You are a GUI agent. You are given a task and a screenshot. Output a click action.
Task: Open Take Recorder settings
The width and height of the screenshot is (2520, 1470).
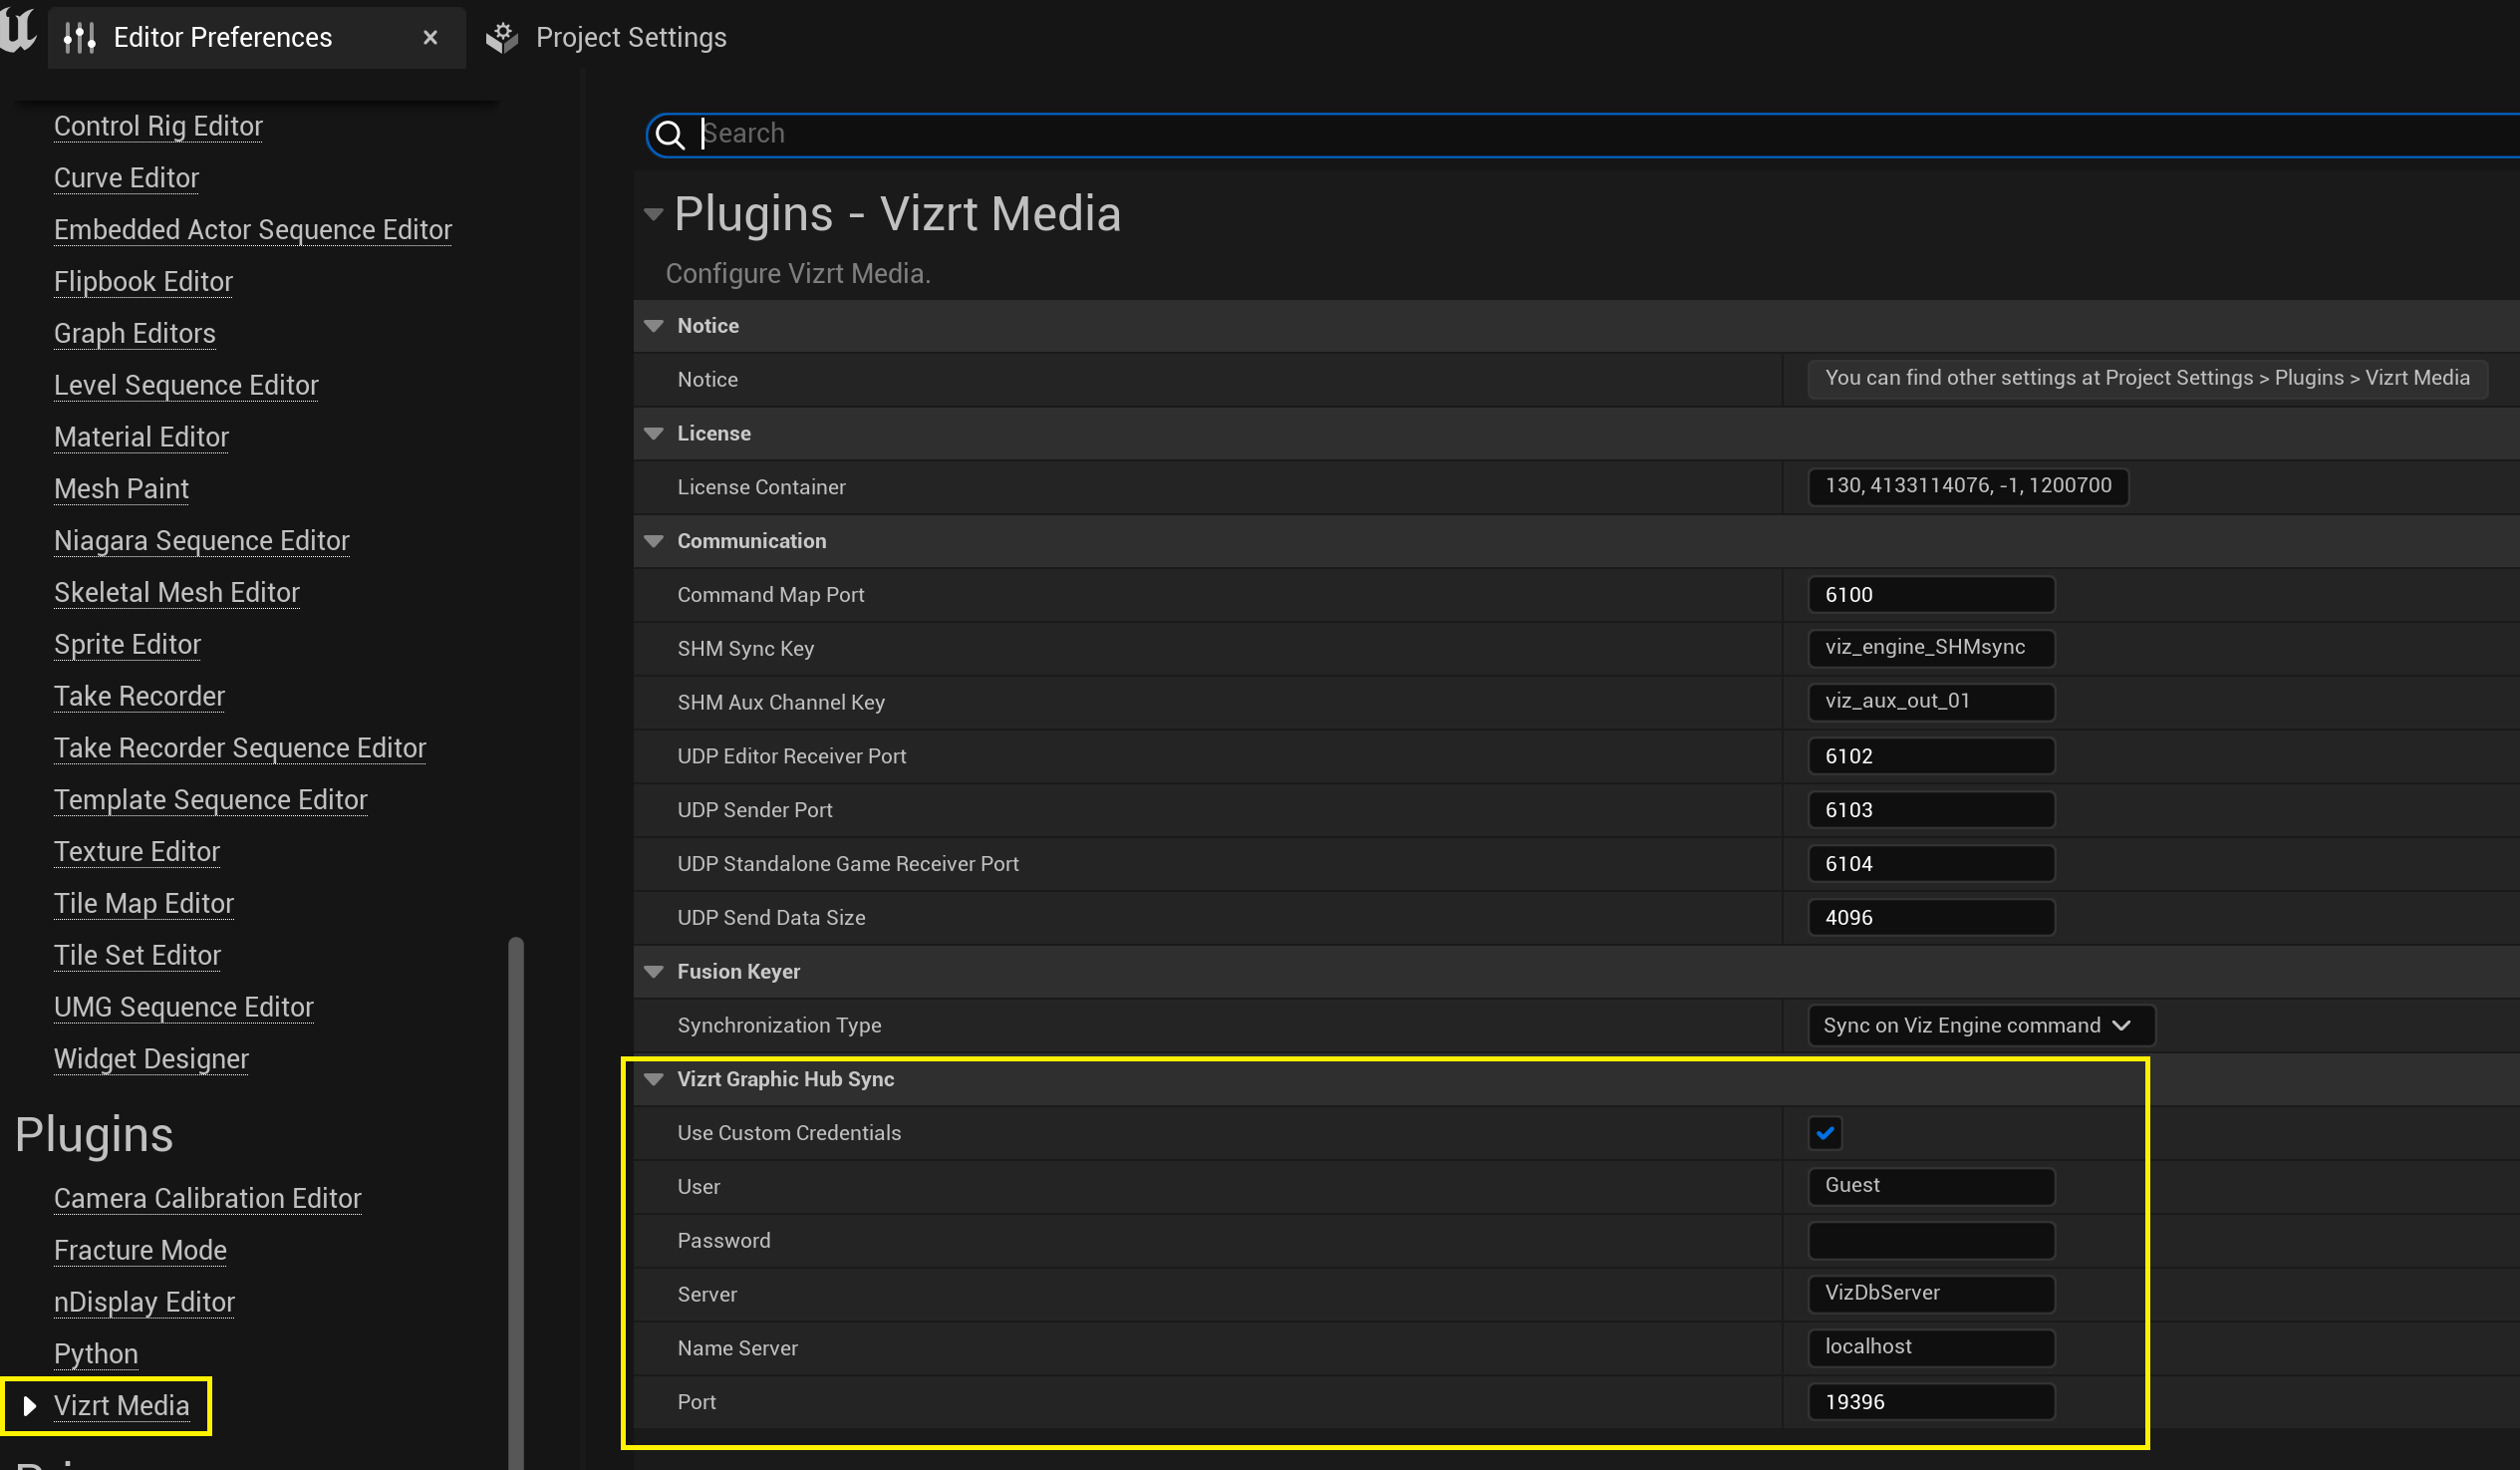tap(139, 697)
